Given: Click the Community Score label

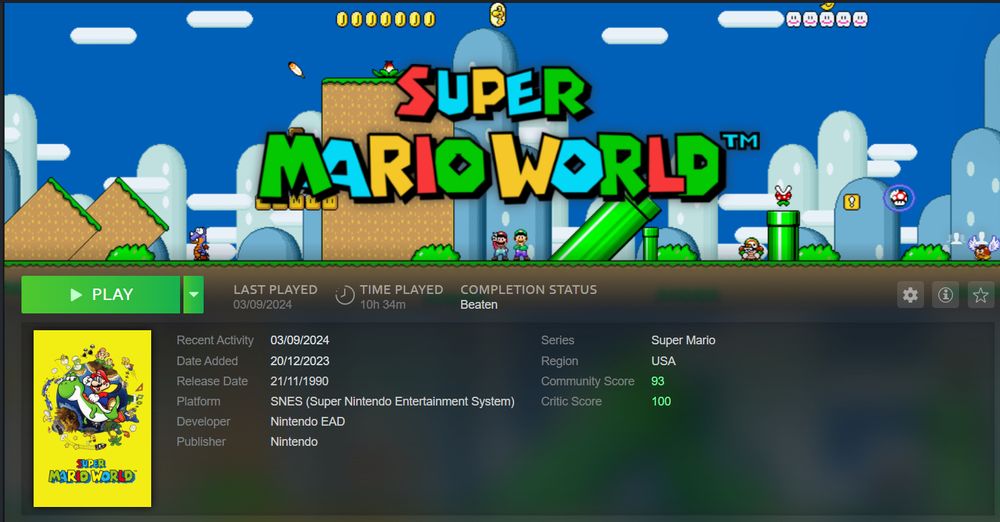Looking at the screenshot, I should [x=587, y=382].
